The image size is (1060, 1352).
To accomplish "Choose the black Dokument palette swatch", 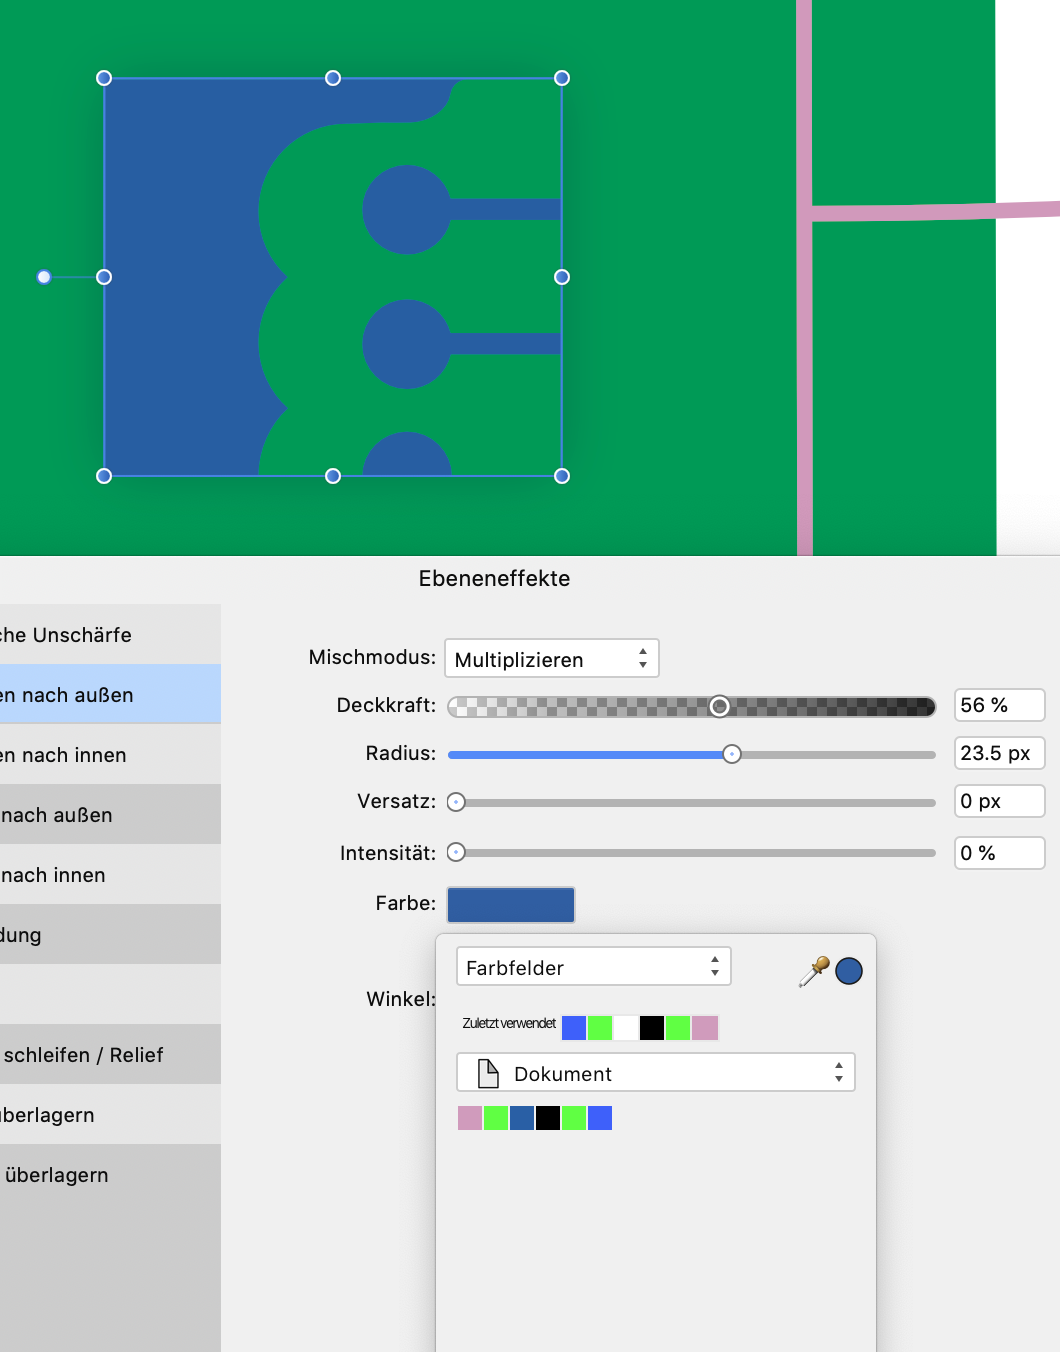I will [548, 1118].
